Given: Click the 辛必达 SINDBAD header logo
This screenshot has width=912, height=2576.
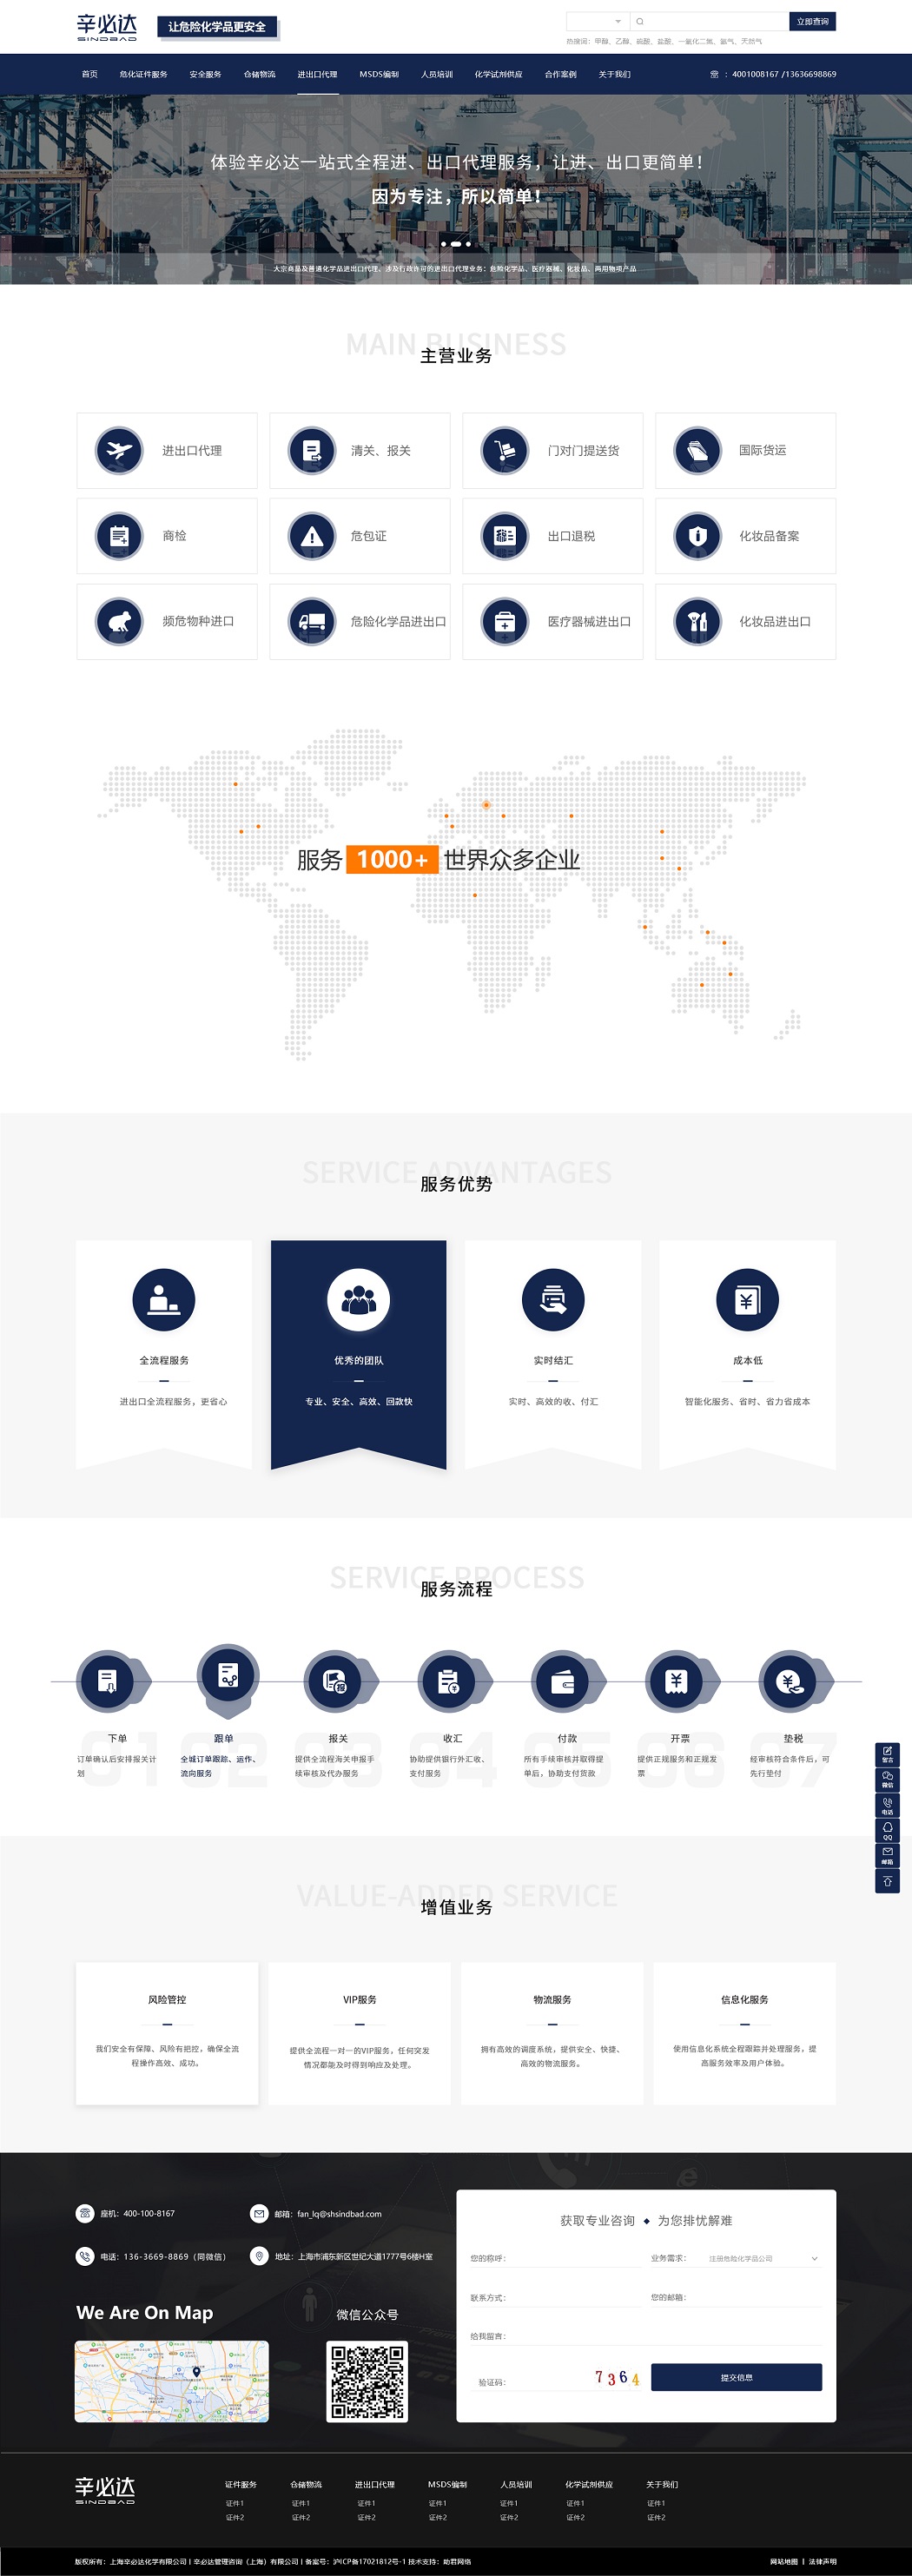Looking at the screenshot, I should [x=107, y=27].
